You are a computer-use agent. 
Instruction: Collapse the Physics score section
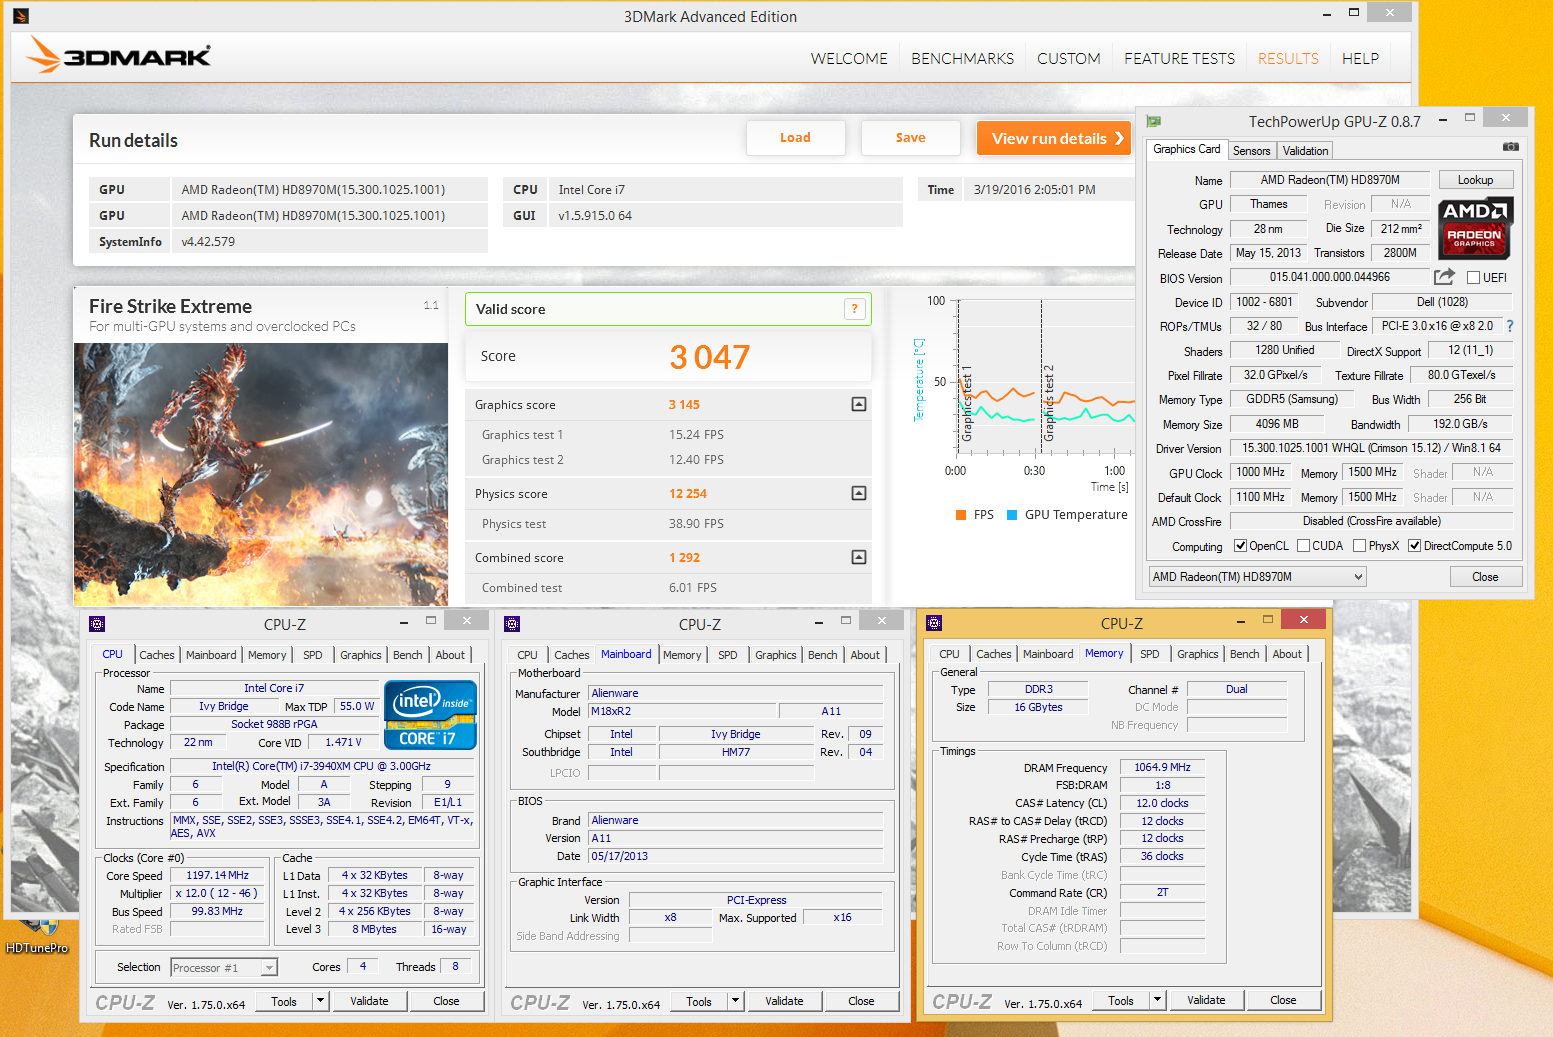tap(859, 493)
